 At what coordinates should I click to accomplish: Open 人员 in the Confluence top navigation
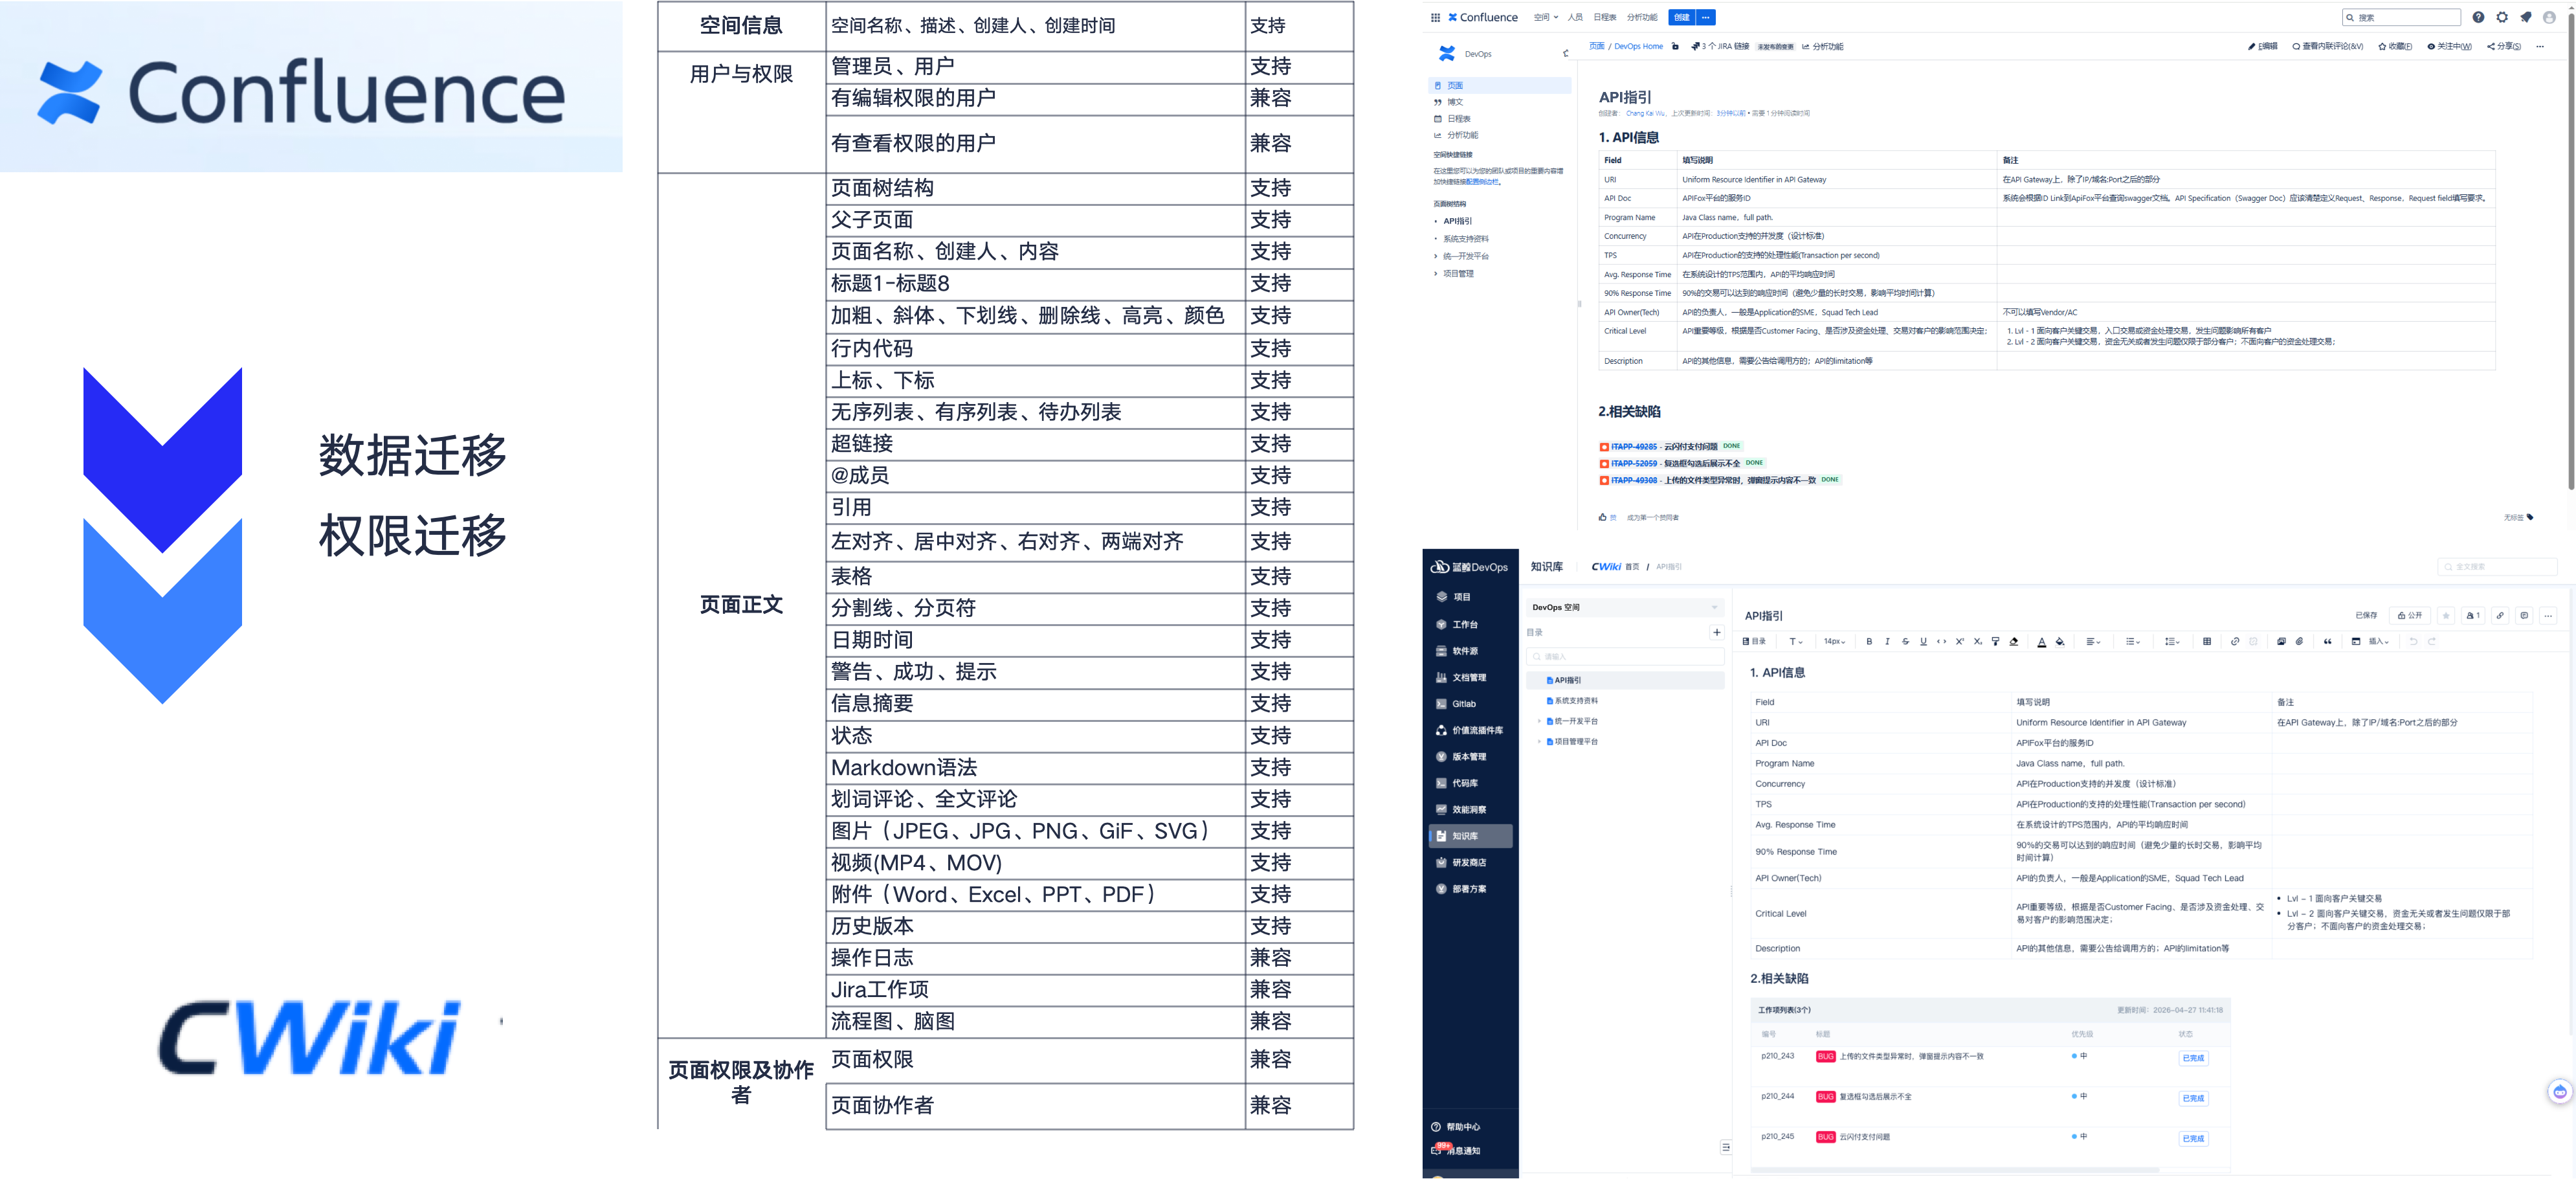point(1575,17)
